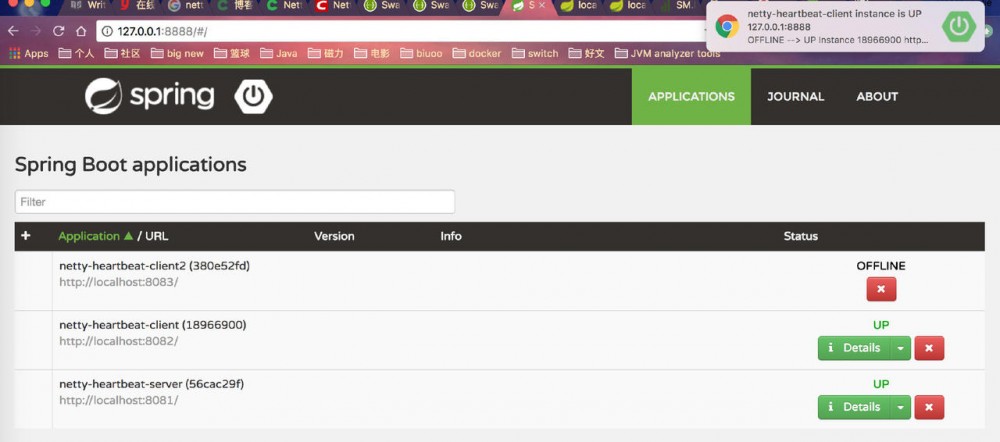
Task: Close the active Spring browser tab
Action: tap(542, 5)
